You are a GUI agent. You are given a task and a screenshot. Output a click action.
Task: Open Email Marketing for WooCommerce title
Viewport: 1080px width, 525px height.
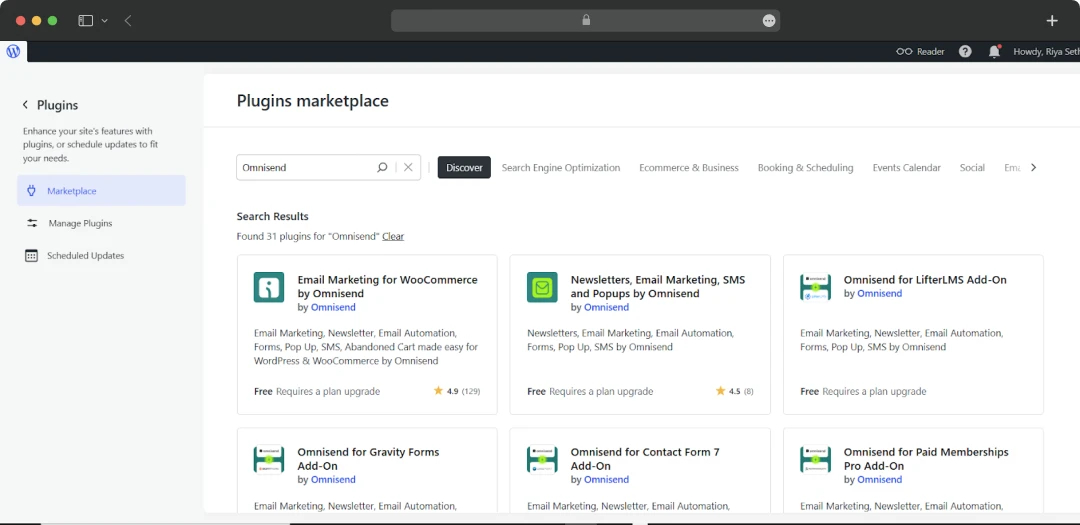[x=387, y=287]
